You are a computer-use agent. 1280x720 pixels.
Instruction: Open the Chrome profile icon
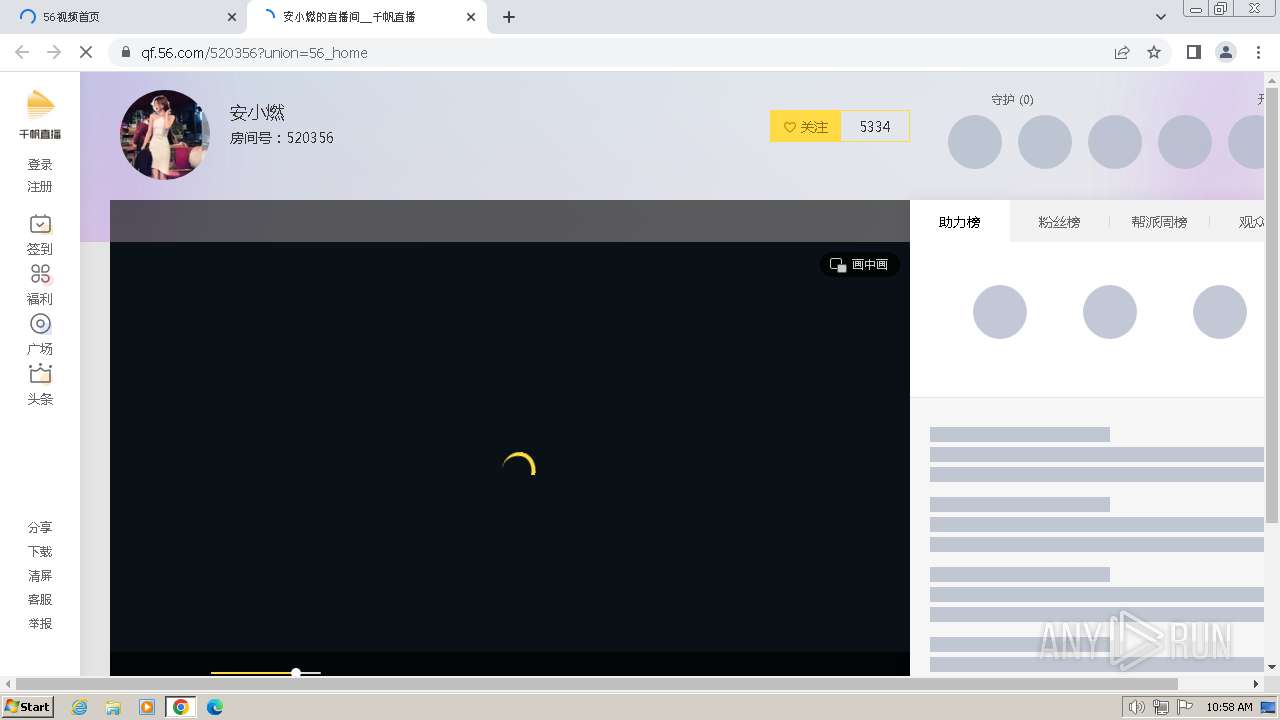(1225, 52)
